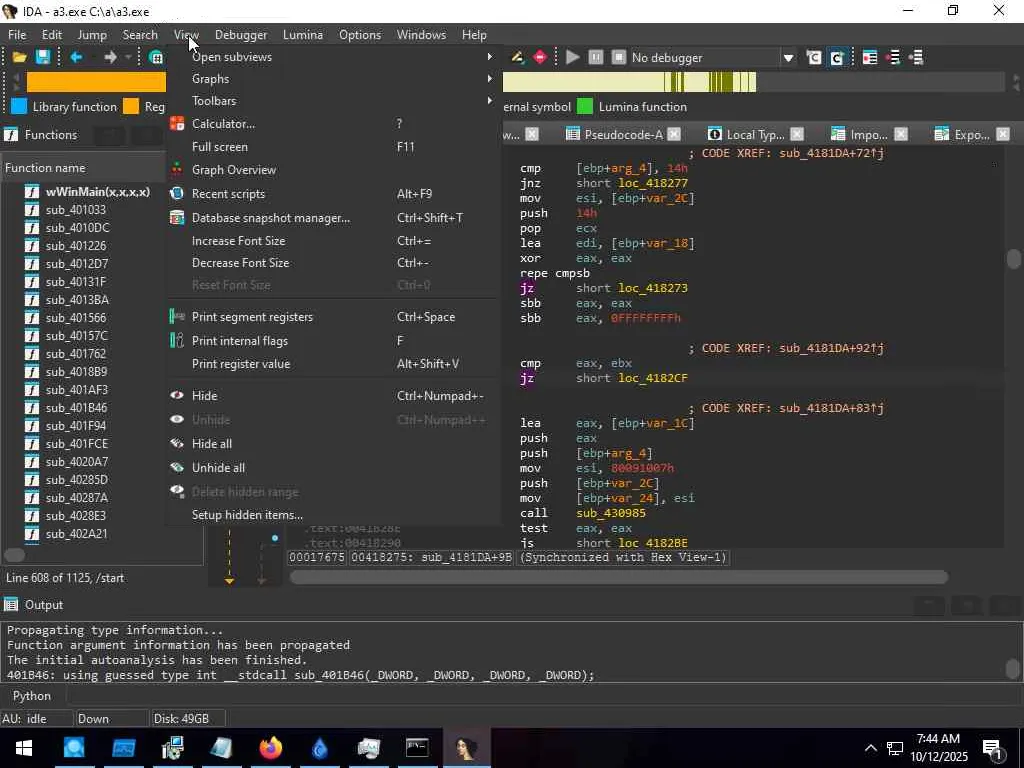Viewport: 1024px width, 768px height.
Task: Click the disassembly horizontal scrollbar
Action: point(618,577)
